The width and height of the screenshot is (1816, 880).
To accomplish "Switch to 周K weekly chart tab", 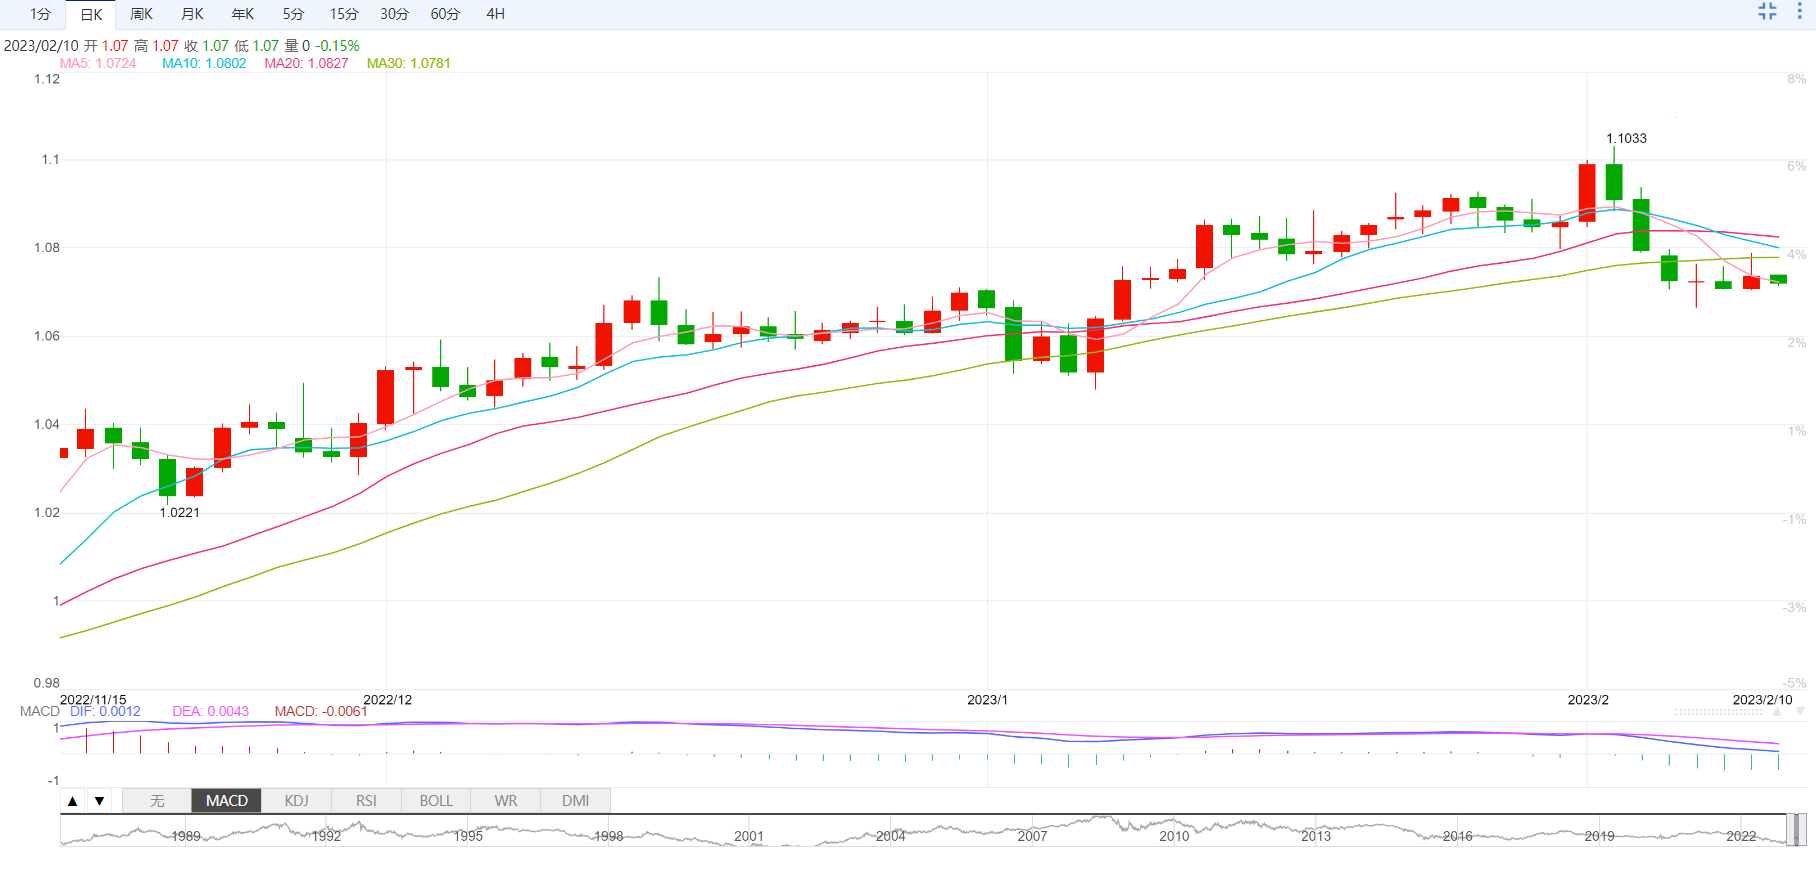I will [x=142, y=14].
